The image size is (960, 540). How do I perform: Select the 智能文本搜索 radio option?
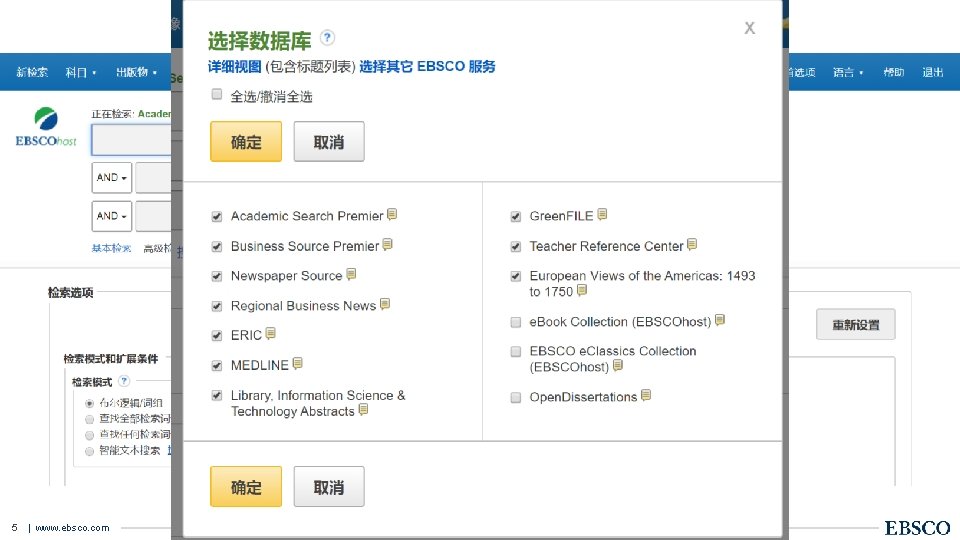[89, 451]
